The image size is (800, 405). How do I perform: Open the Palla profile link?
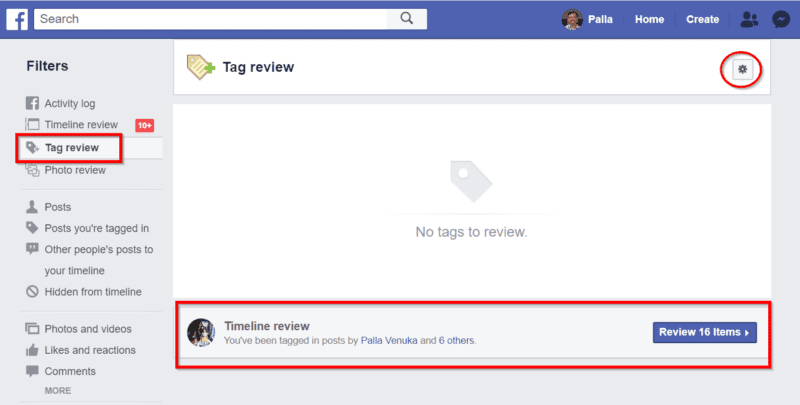[x=600, y=19]
